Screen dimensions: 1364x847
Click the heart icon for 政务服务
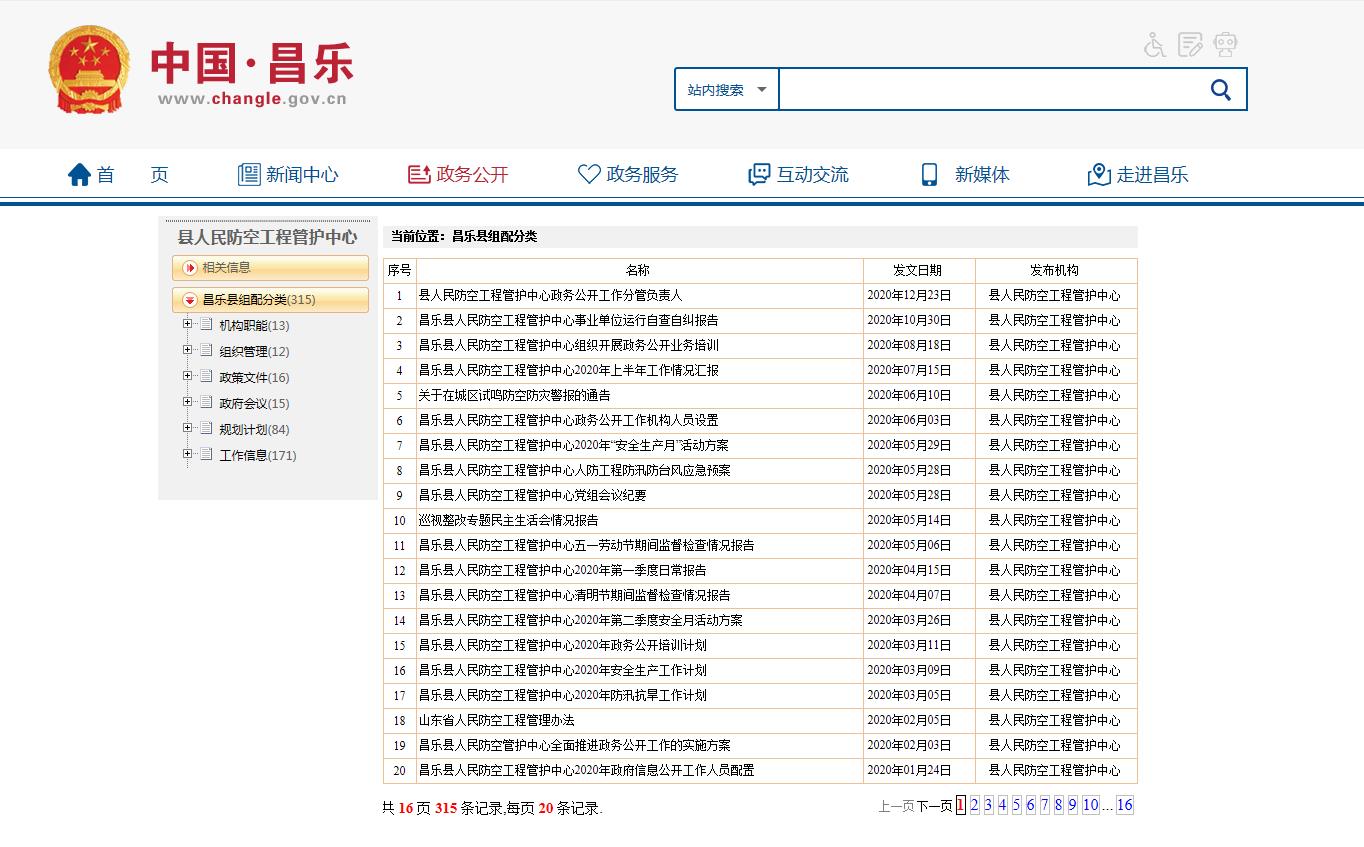589,175
